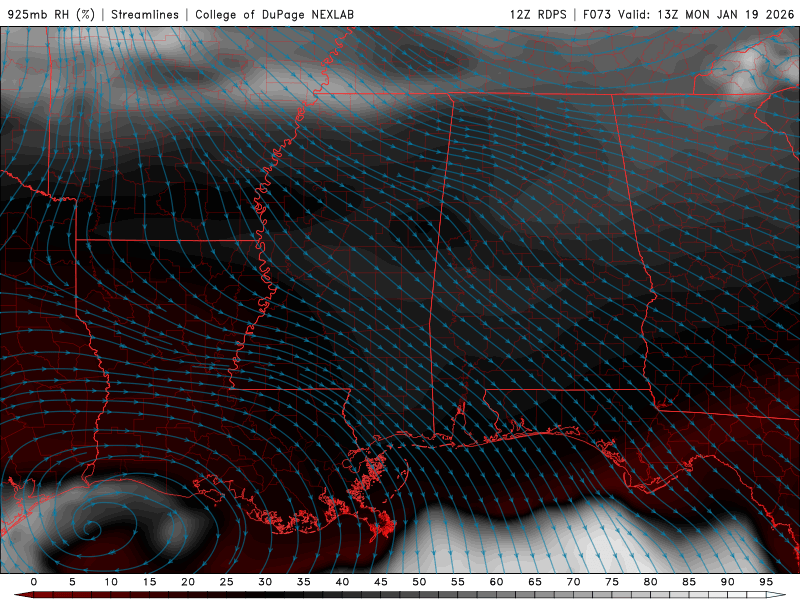Click the '35' colorbar scale label
Screen dimensions: 800x600
pos(304,582)
